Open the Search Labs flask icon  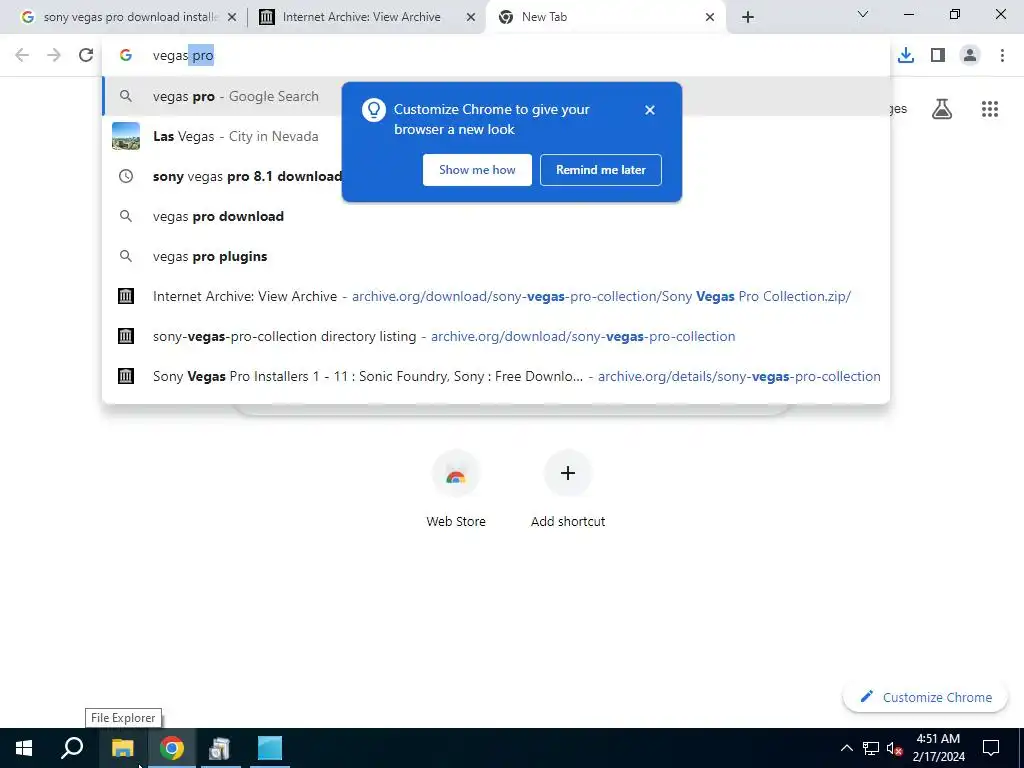click(942, 109)
